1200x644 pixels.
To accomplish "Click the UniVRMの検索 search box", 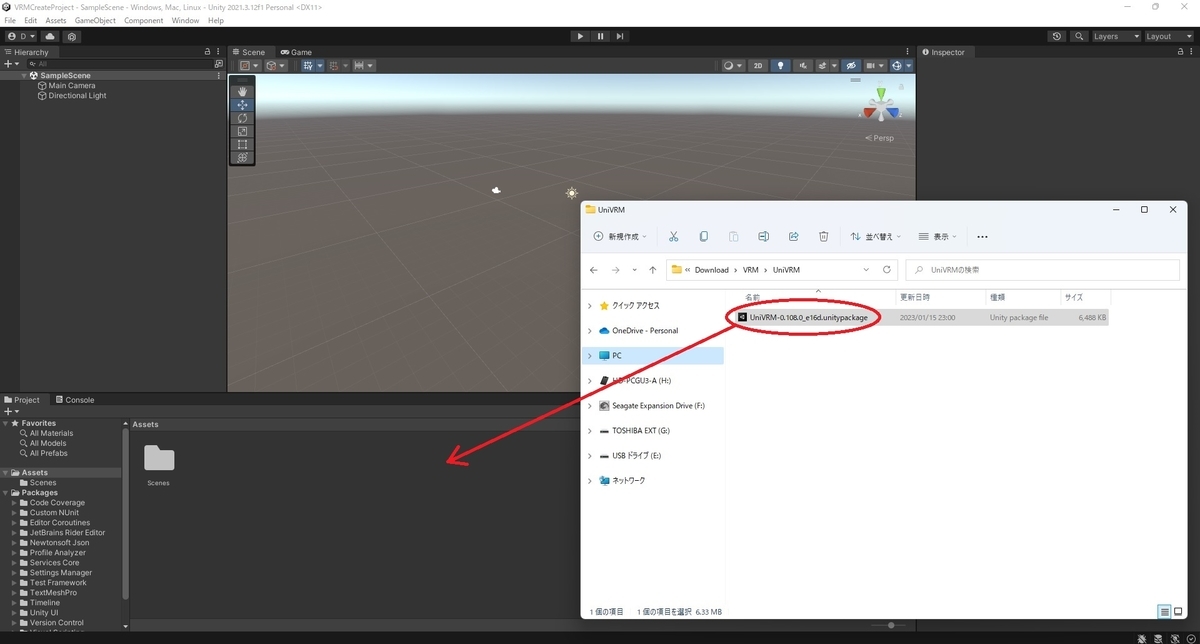I will [x=1043, y=270].
